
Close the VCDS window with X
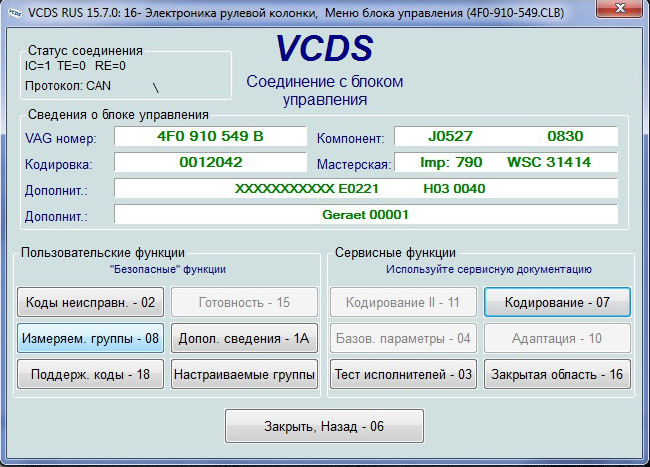point(620,8)
